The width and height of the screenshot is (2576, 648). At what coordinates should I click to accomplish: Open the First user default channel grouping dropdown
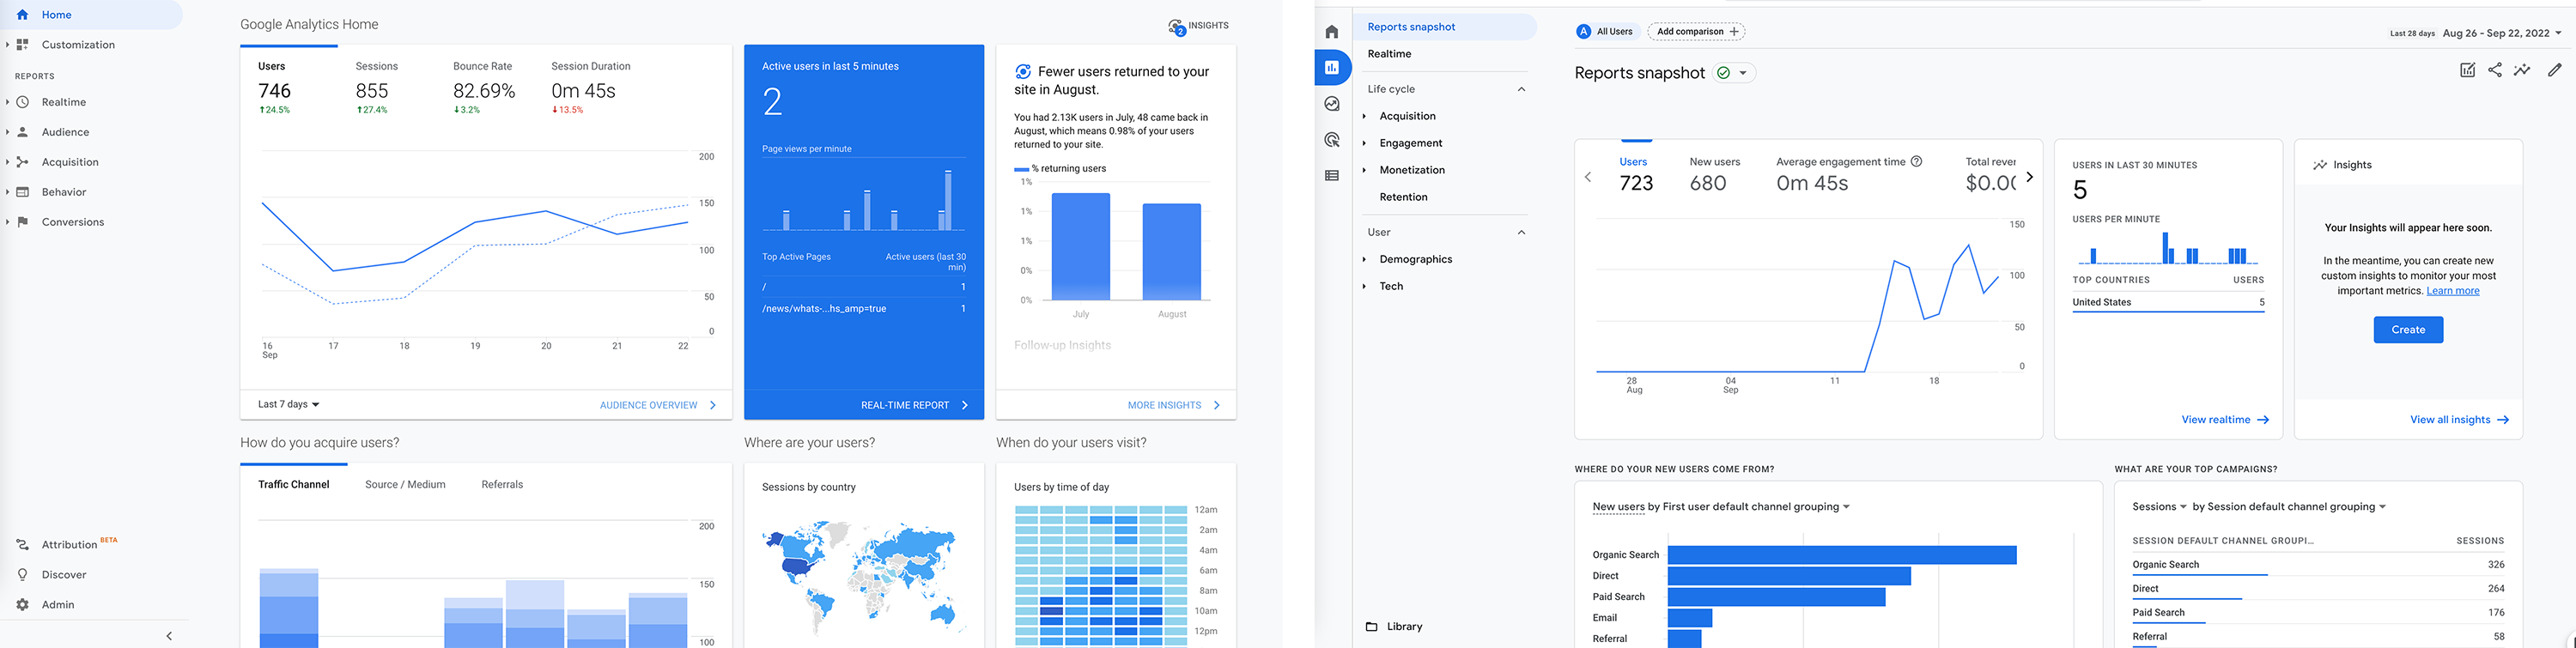pos(1756,507)
